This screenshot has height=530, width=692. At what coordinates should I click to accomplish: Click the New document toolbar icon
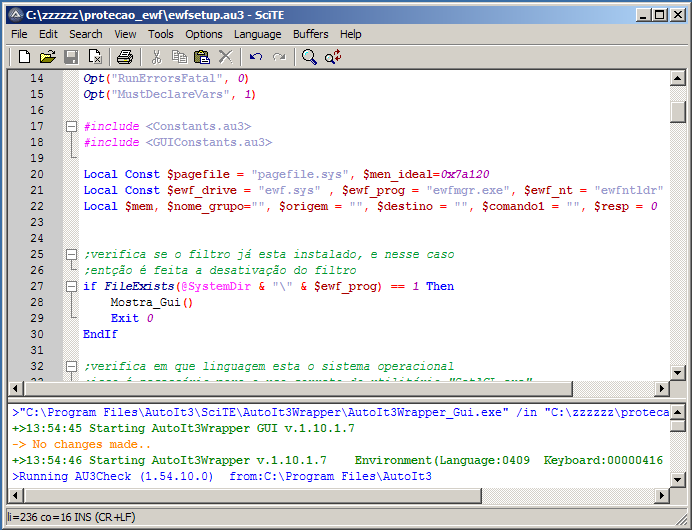(24, 56)
